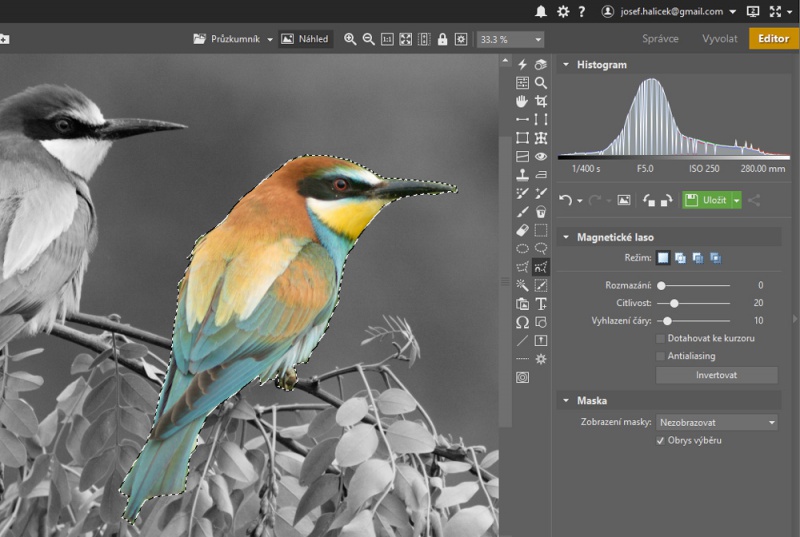Image resolution: width=800 pixels, height=537 pixels.
Task: Select the Polygon Lasso tool
Action: coord(522,267)
